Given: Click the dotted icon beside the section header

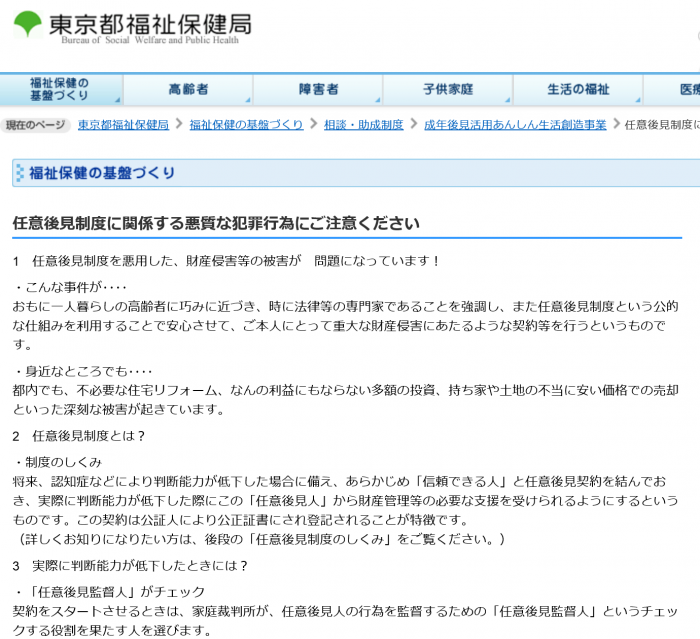Looking at the screenshot, I should tap(20, 173).
